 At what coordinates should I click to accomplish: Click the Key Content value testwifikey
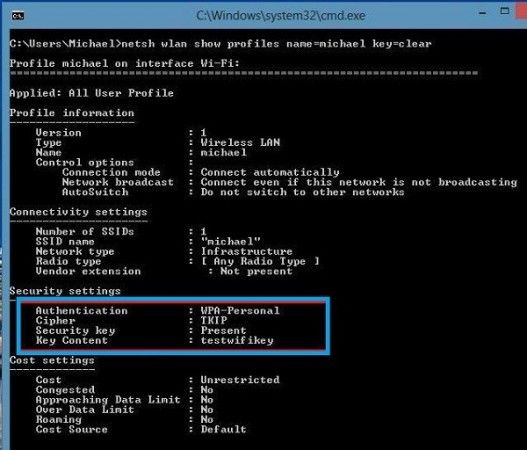pos(237,340)
